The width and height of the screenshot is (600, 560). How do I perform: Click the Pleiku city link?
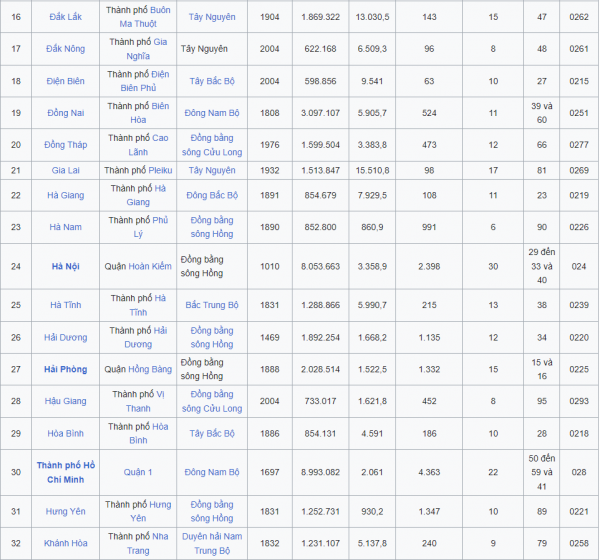tap(160, 170)
